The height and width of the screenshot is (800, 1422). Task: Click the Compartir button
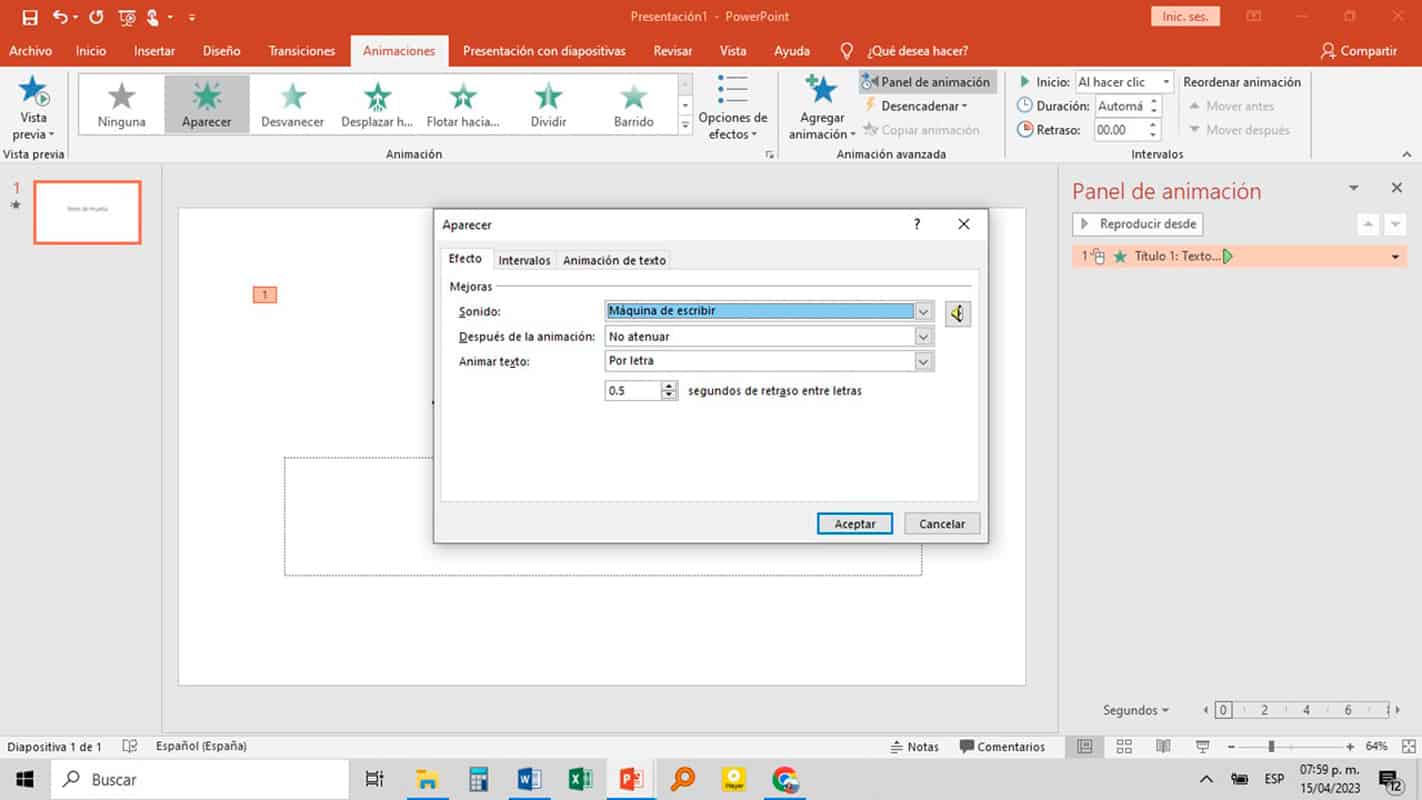click(x=1359, y=51)
